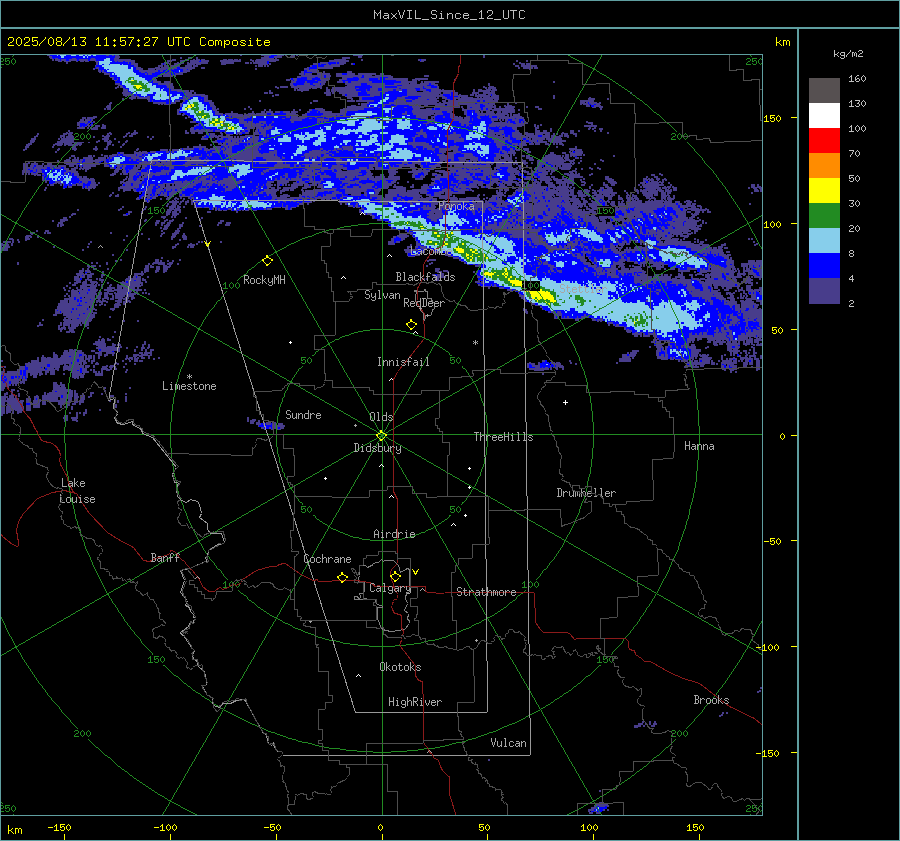Click the Okotoks city label
This screenshot has width=900, height=841.
click(400, 667)
